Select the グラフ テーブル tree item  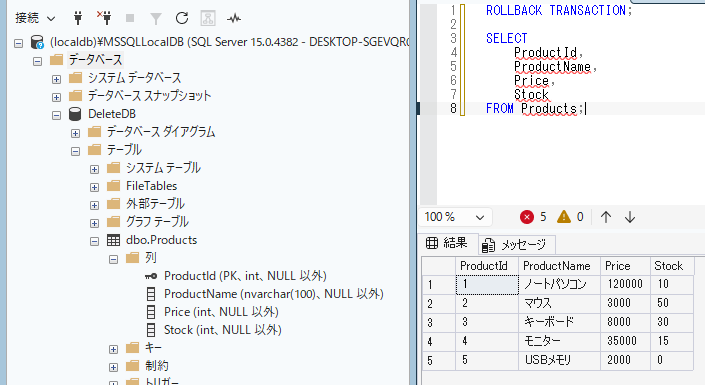[x=157, y=222]
